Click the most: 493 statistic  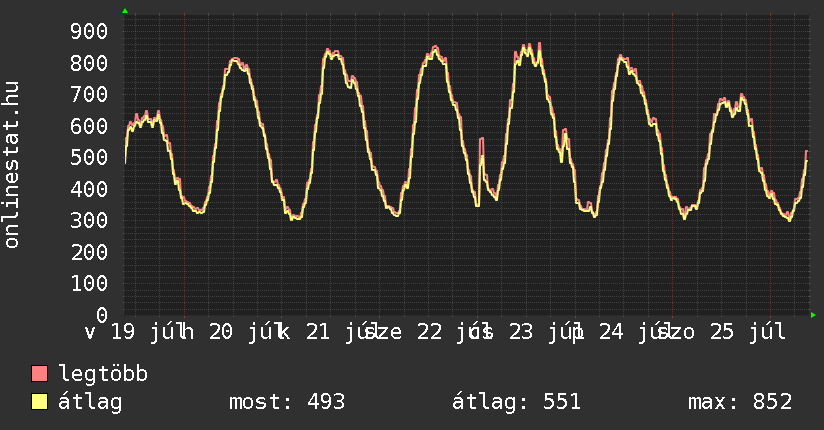[287, 402]
